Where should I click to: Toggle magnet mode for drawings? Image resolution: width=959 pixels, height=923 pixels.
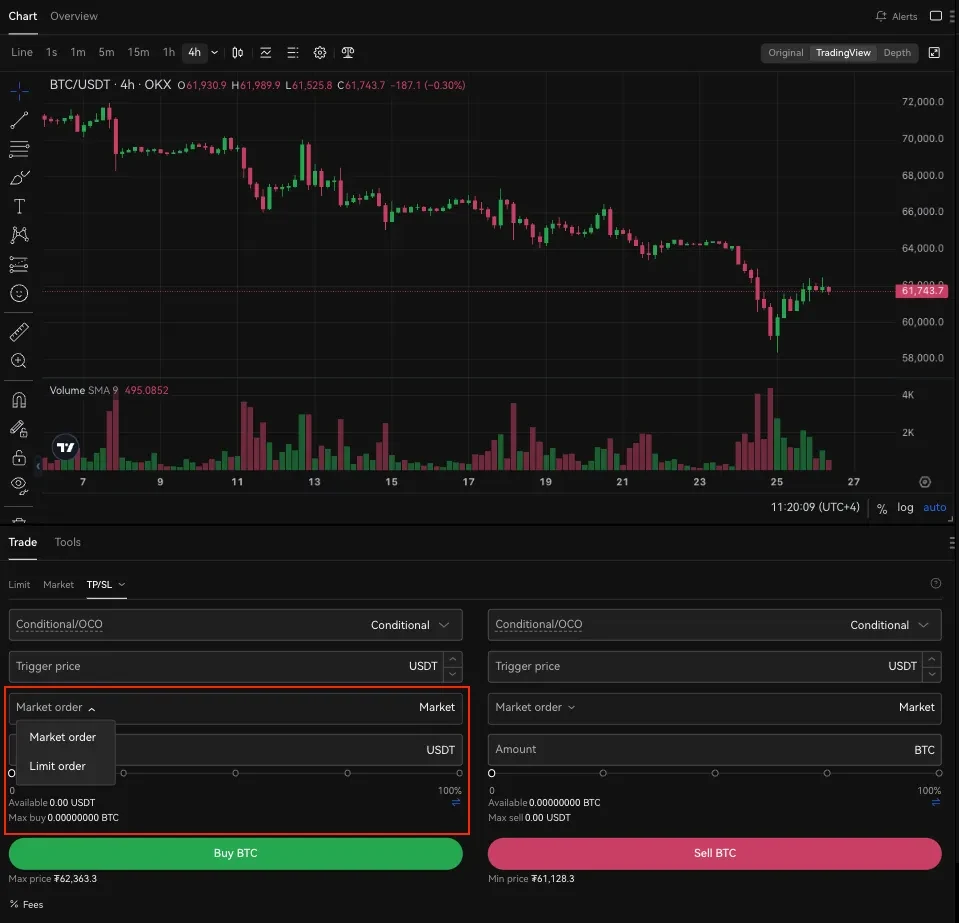point(19,400)
